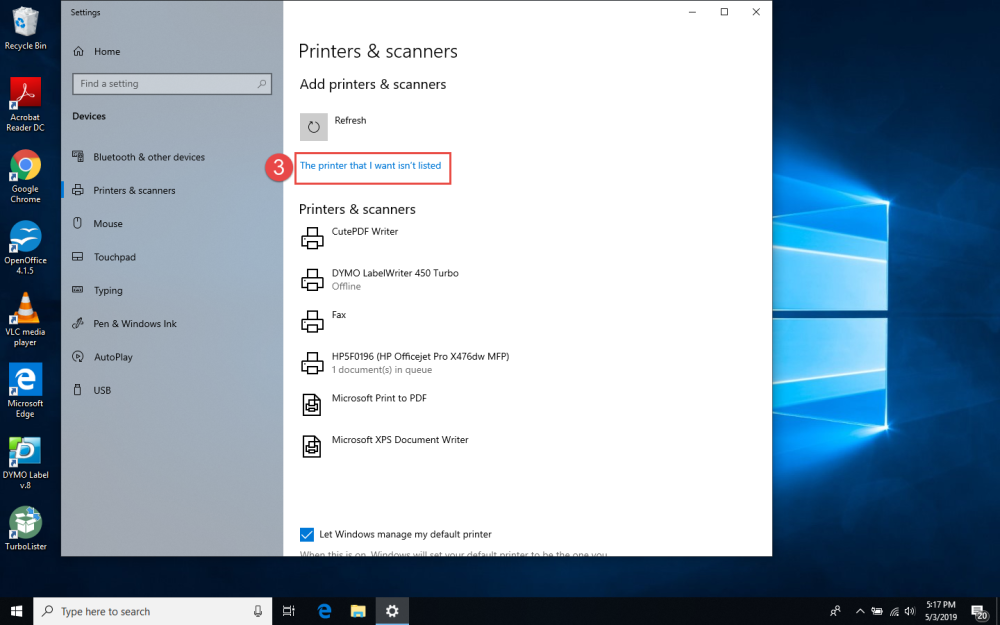Show hidden system tray icons

(860, 611)
